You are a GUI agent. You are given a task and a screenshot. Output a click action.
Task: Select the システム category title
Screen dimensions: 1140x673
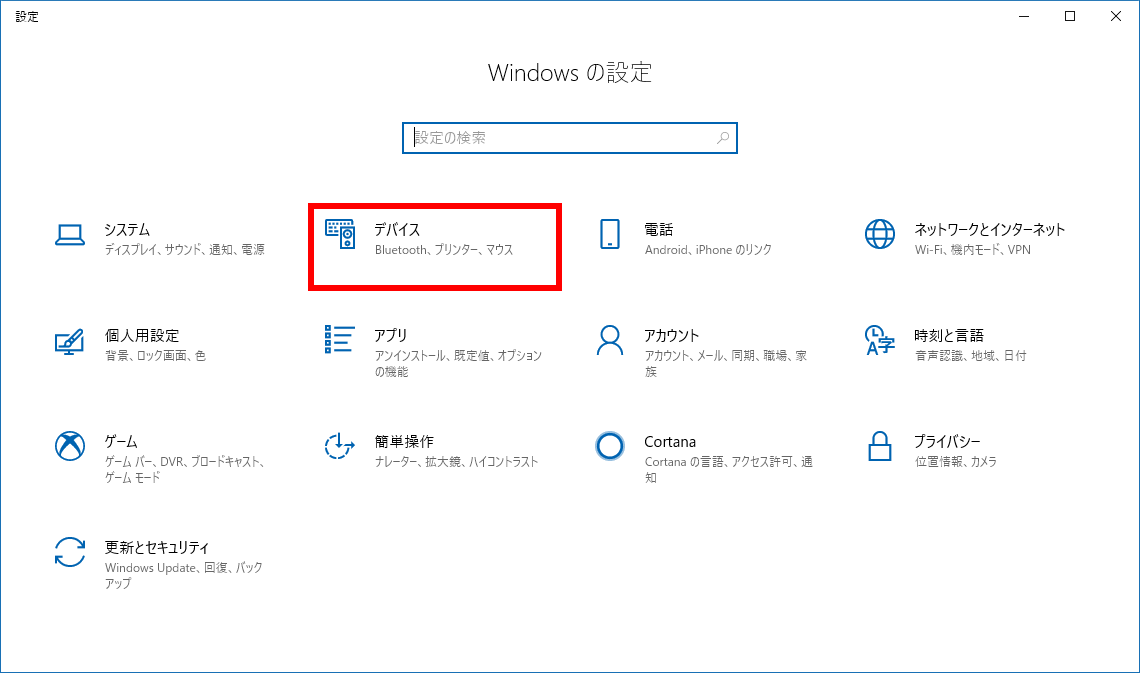[x=127, y=230]
